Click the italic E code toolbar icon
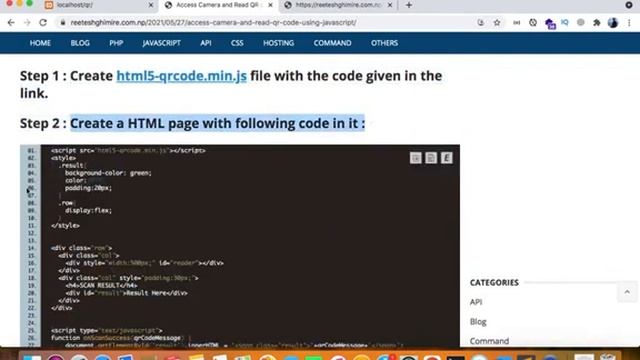Image resolution: width=640 pixels, height=360 pixels. [x=447, y=158]
